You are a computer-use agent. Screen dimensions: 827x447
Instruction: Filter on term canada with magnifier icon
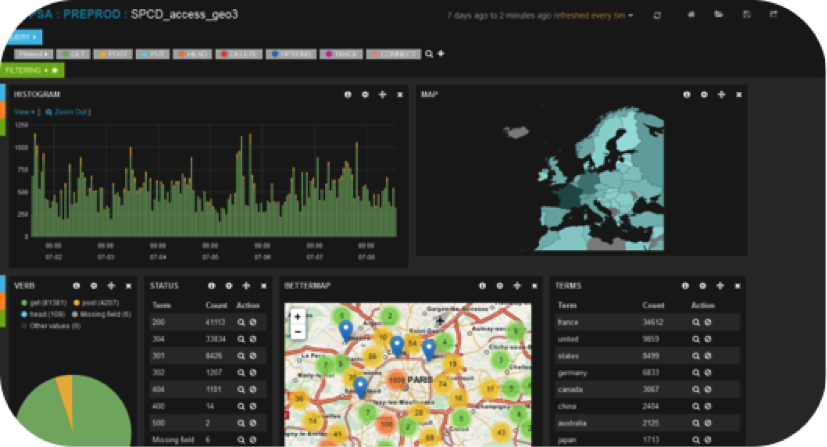tap(696, 390)
